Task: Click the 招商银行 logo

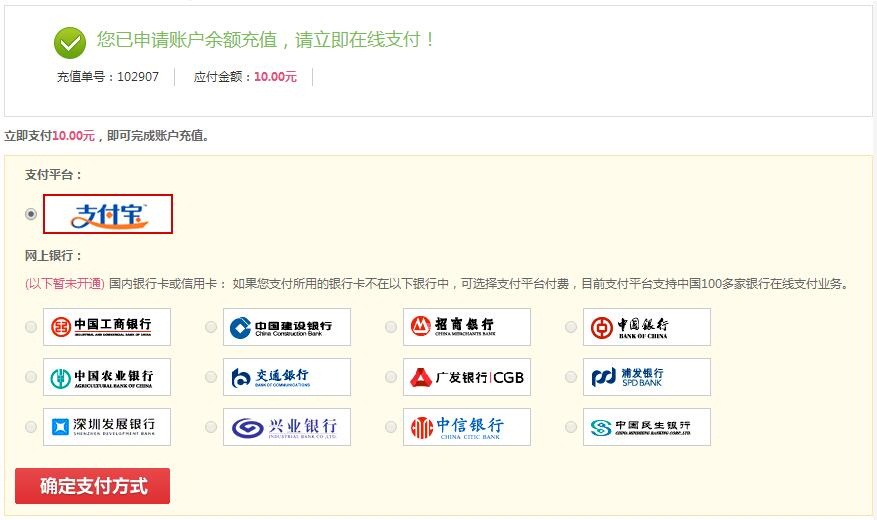Action: (467, 327)
